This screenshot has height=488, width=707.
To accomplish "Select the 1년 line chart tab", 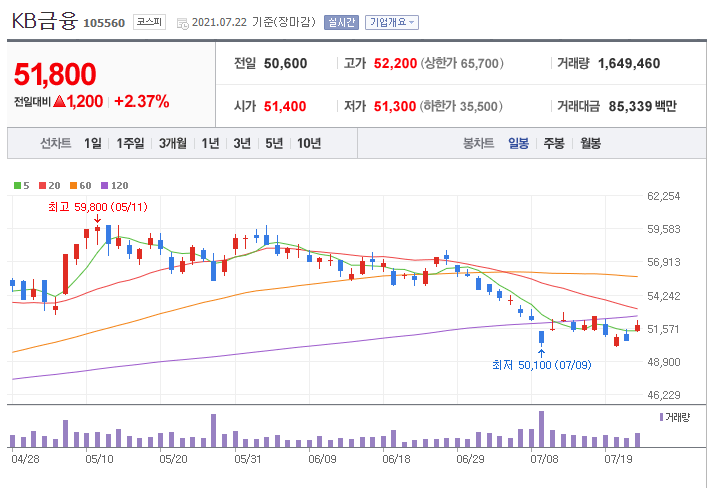I will click(210, 143).
